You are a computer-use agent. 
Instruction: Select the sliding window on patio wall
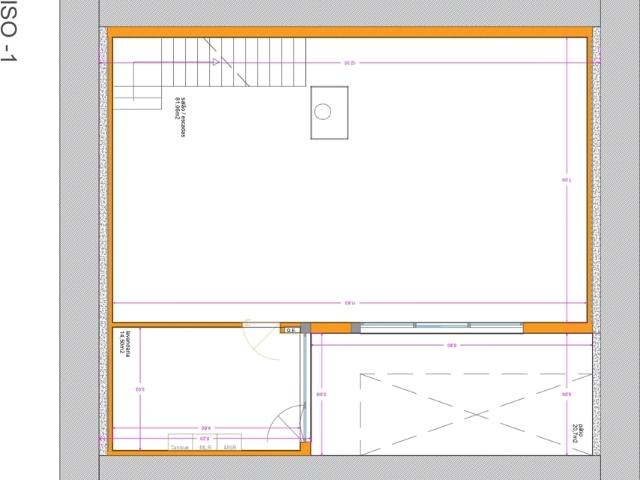pos(441,327)
